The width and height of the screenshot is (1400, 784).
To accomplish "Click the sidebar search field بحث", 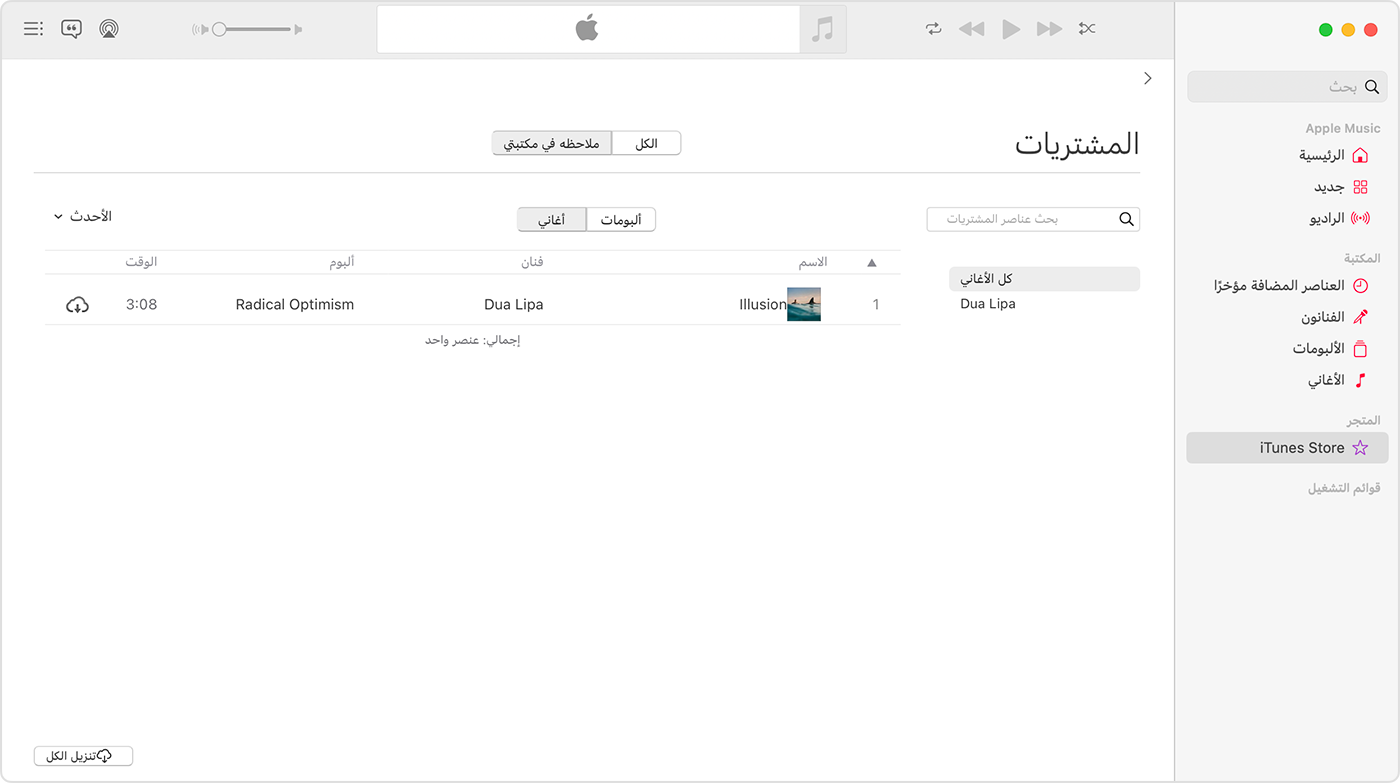I will [1287, 87].
